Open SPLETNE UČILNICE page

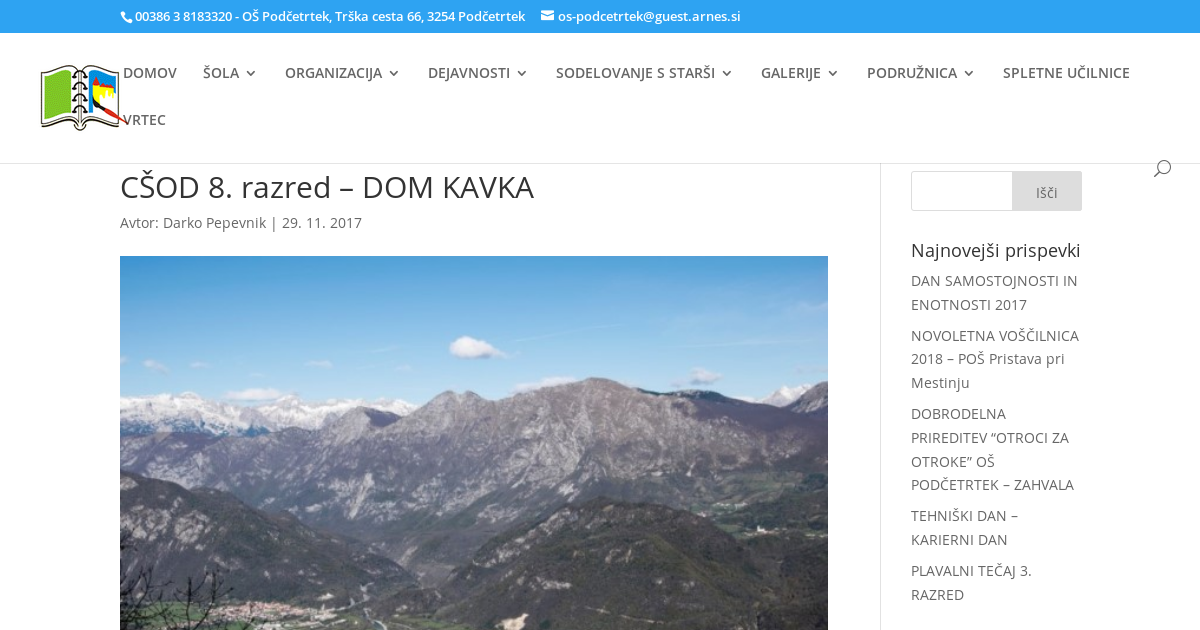[1066, 73]
